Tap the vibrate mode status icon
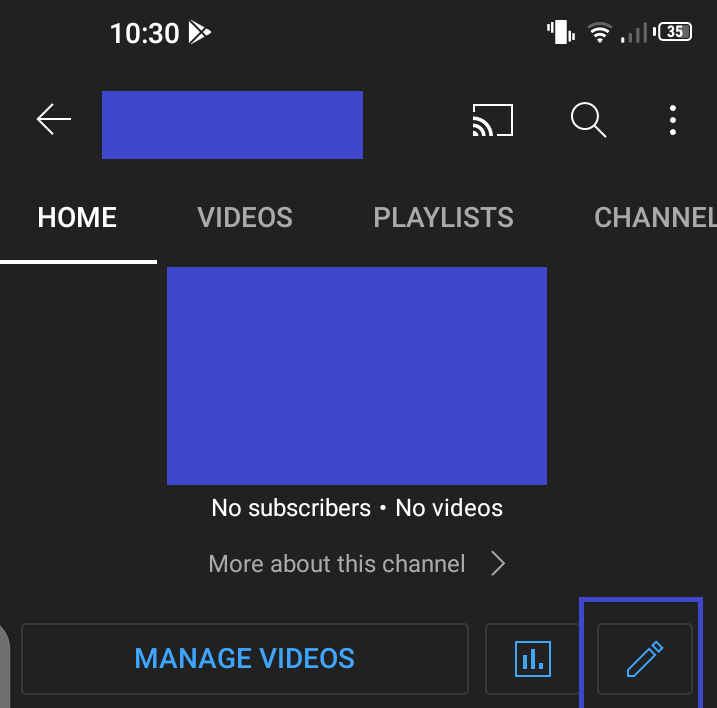 coord(561,32)
